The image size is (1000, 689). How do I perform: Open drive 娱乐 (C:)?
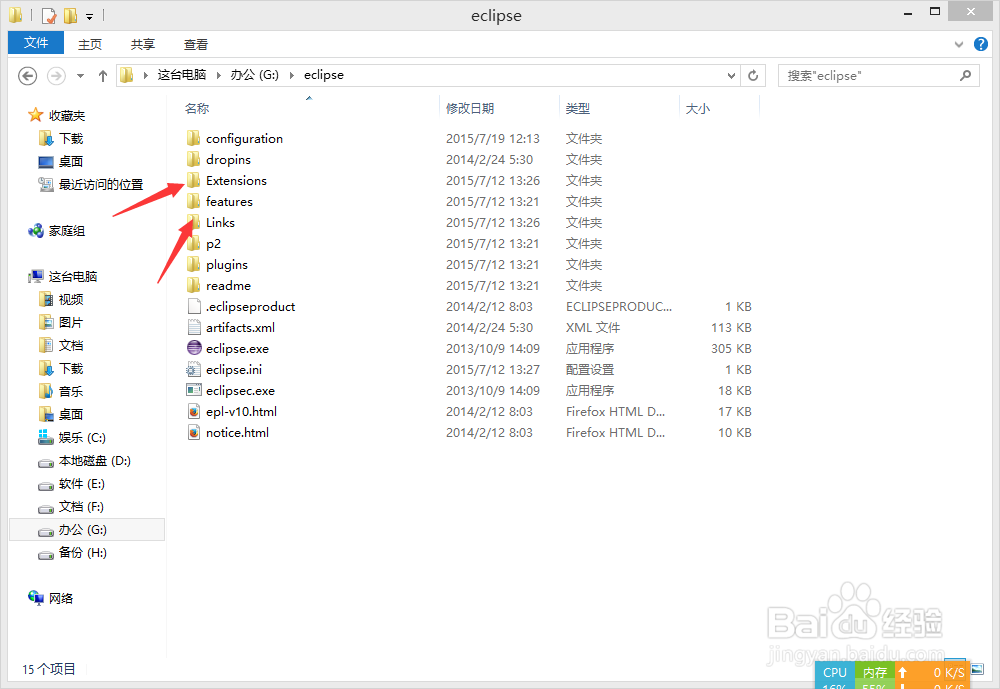point(82,438)
